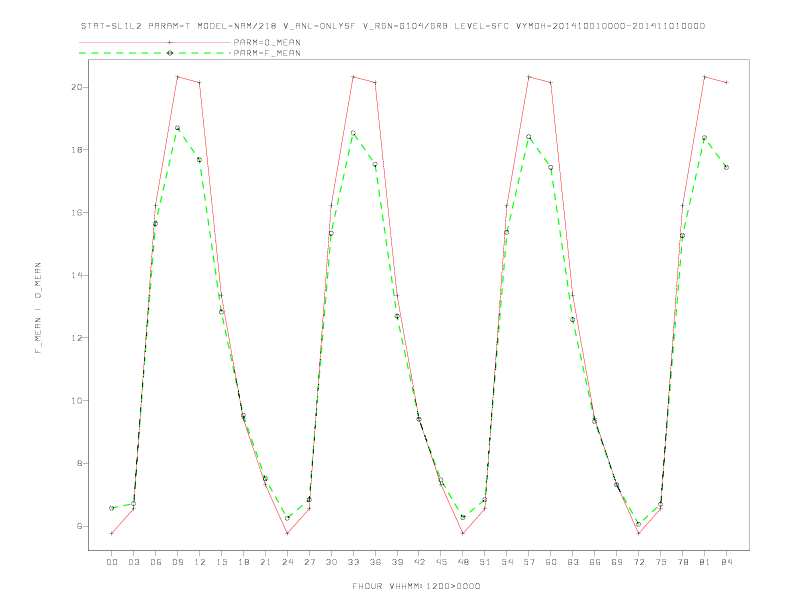
Task: Click the O_MEAN plus marker at hour 48
Action: coord(463,533)
